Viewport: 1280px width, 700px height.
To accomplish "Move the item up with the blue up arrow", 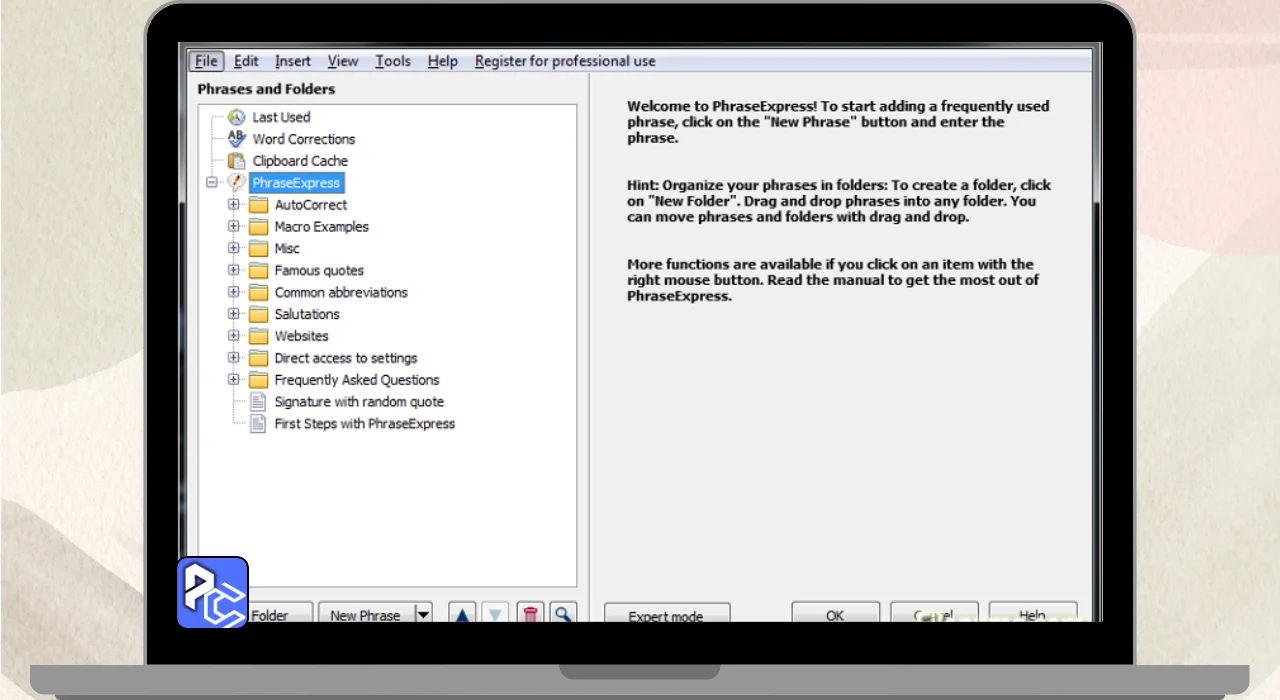I will (461, 612).
